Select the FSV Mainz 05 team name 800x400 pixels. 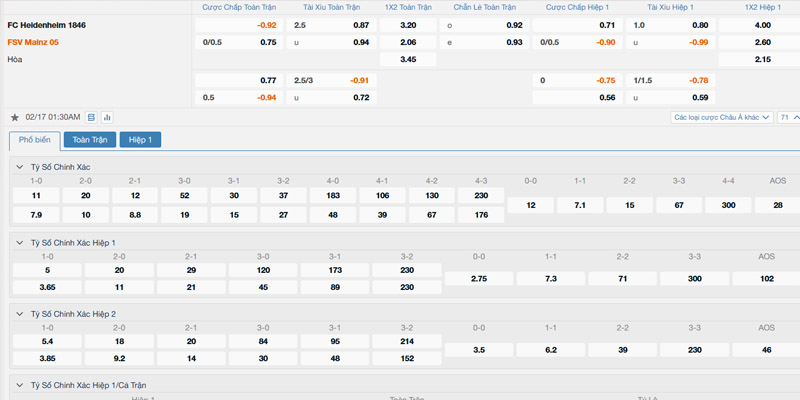point(33,42)
